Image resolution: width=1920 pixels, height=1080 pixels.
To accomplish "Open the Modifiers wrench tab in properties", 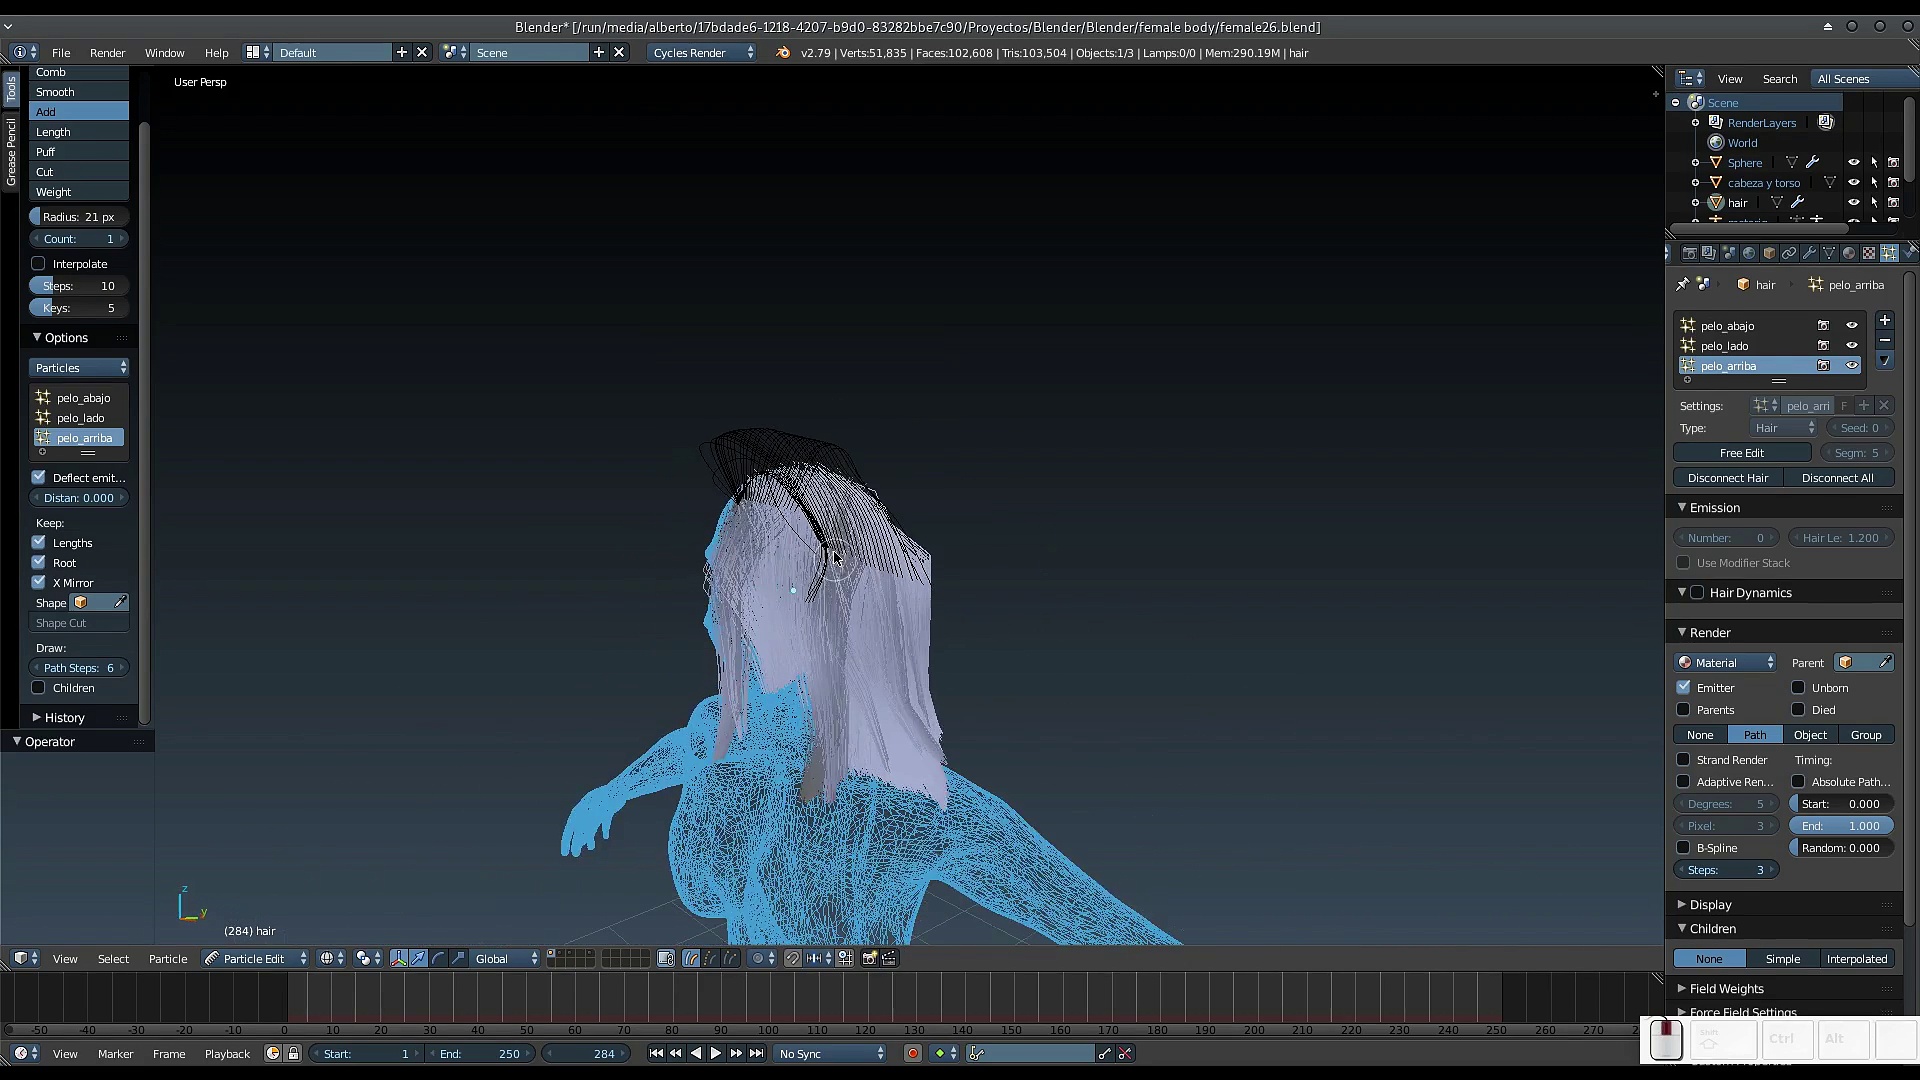I will click(1808, 253).
